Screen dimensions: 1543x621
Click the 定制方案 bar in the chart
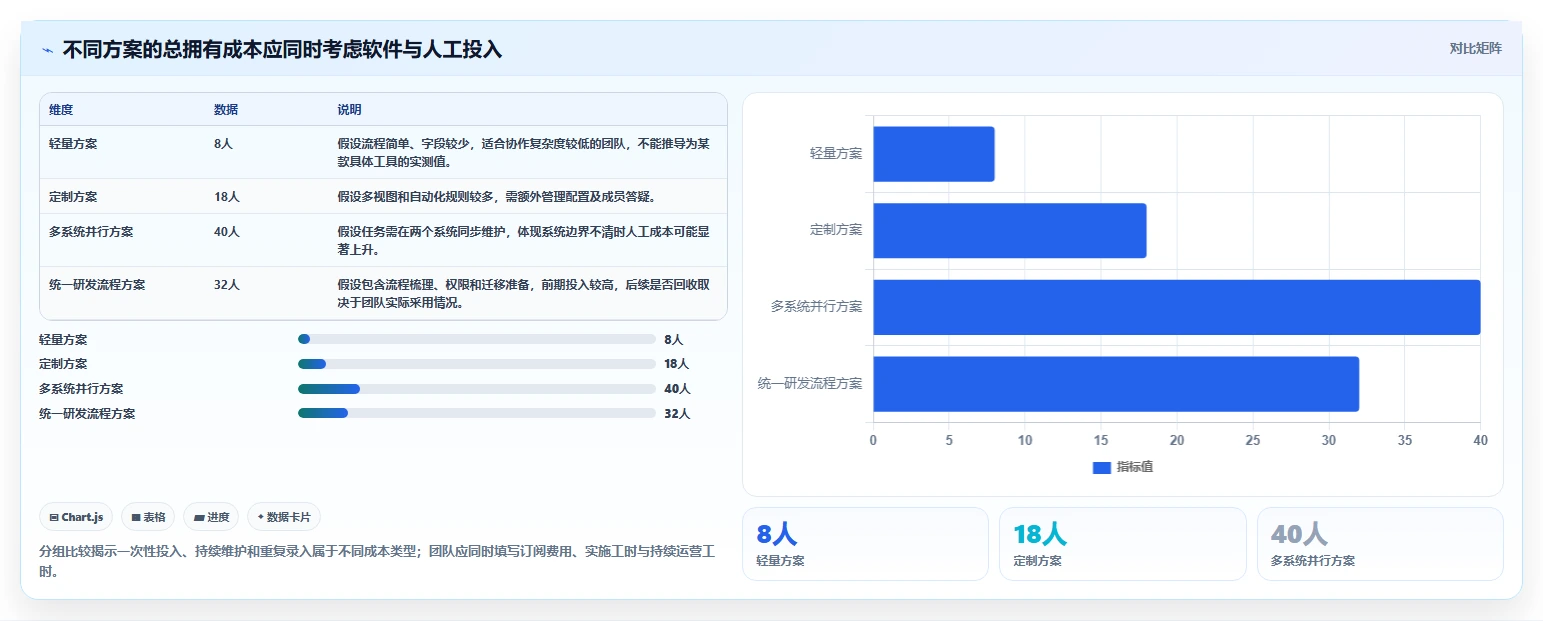coord(1010,230)
